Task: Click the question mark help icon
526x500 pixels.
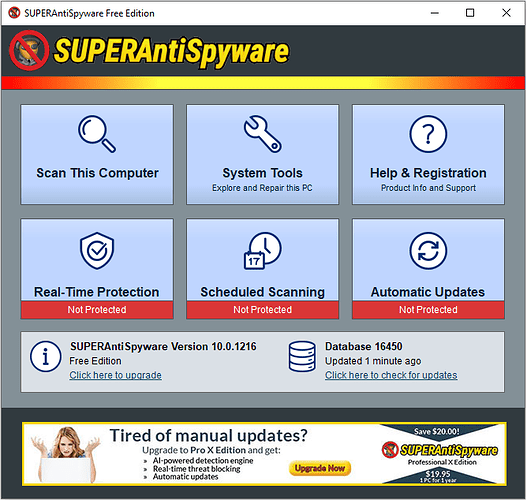Action: (428, 134)
